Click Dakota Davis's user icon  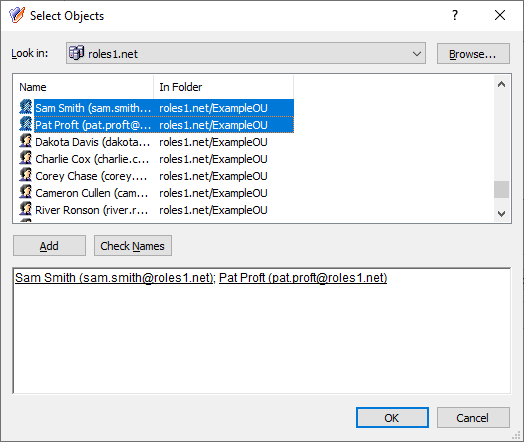26,141
